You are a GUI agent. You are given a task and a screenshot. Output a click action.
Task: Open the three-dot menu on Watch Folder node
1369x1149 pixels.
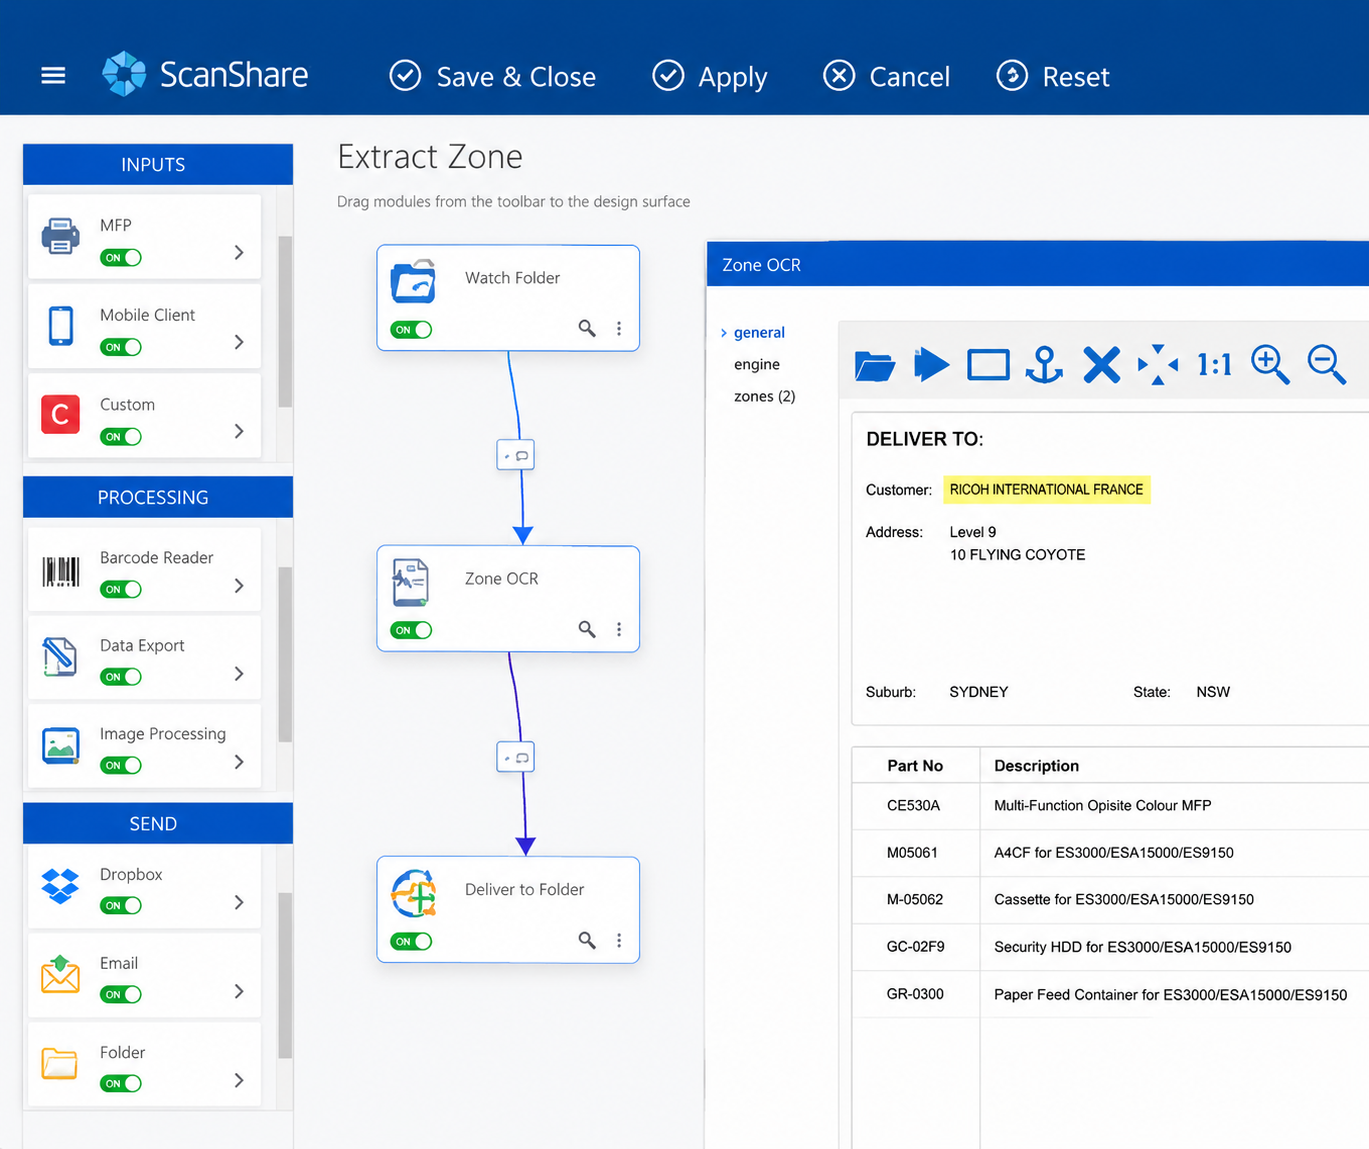(x=619, y=328)
